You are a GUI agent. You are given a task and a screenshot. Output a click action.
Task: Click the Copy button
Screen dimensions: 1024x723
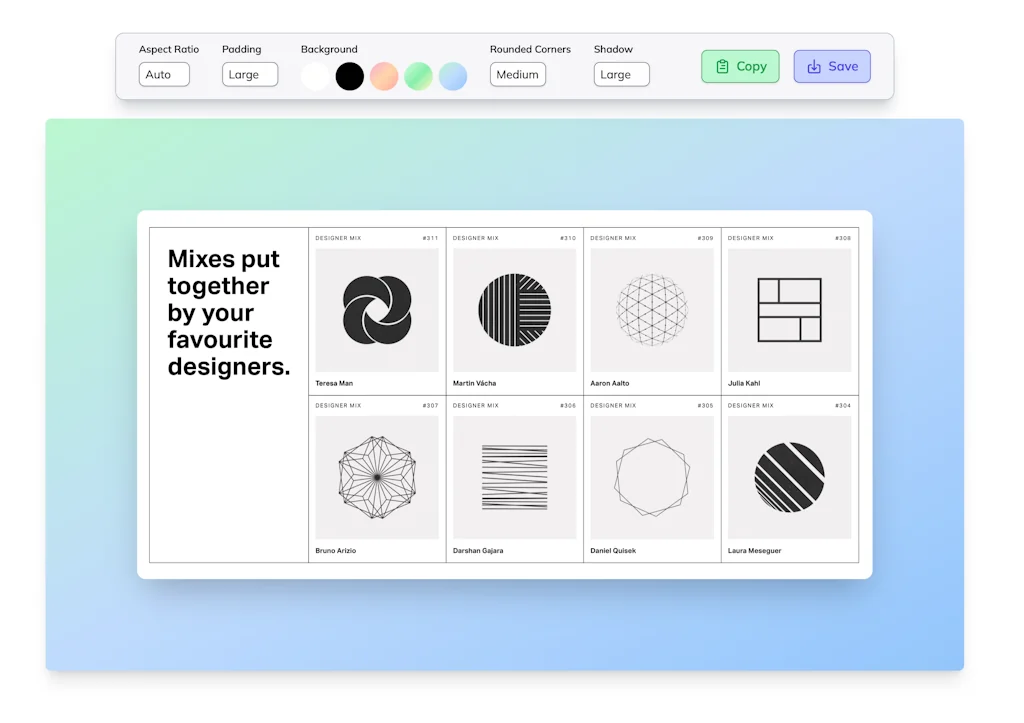pyautogui.click(x=740, y=67)
